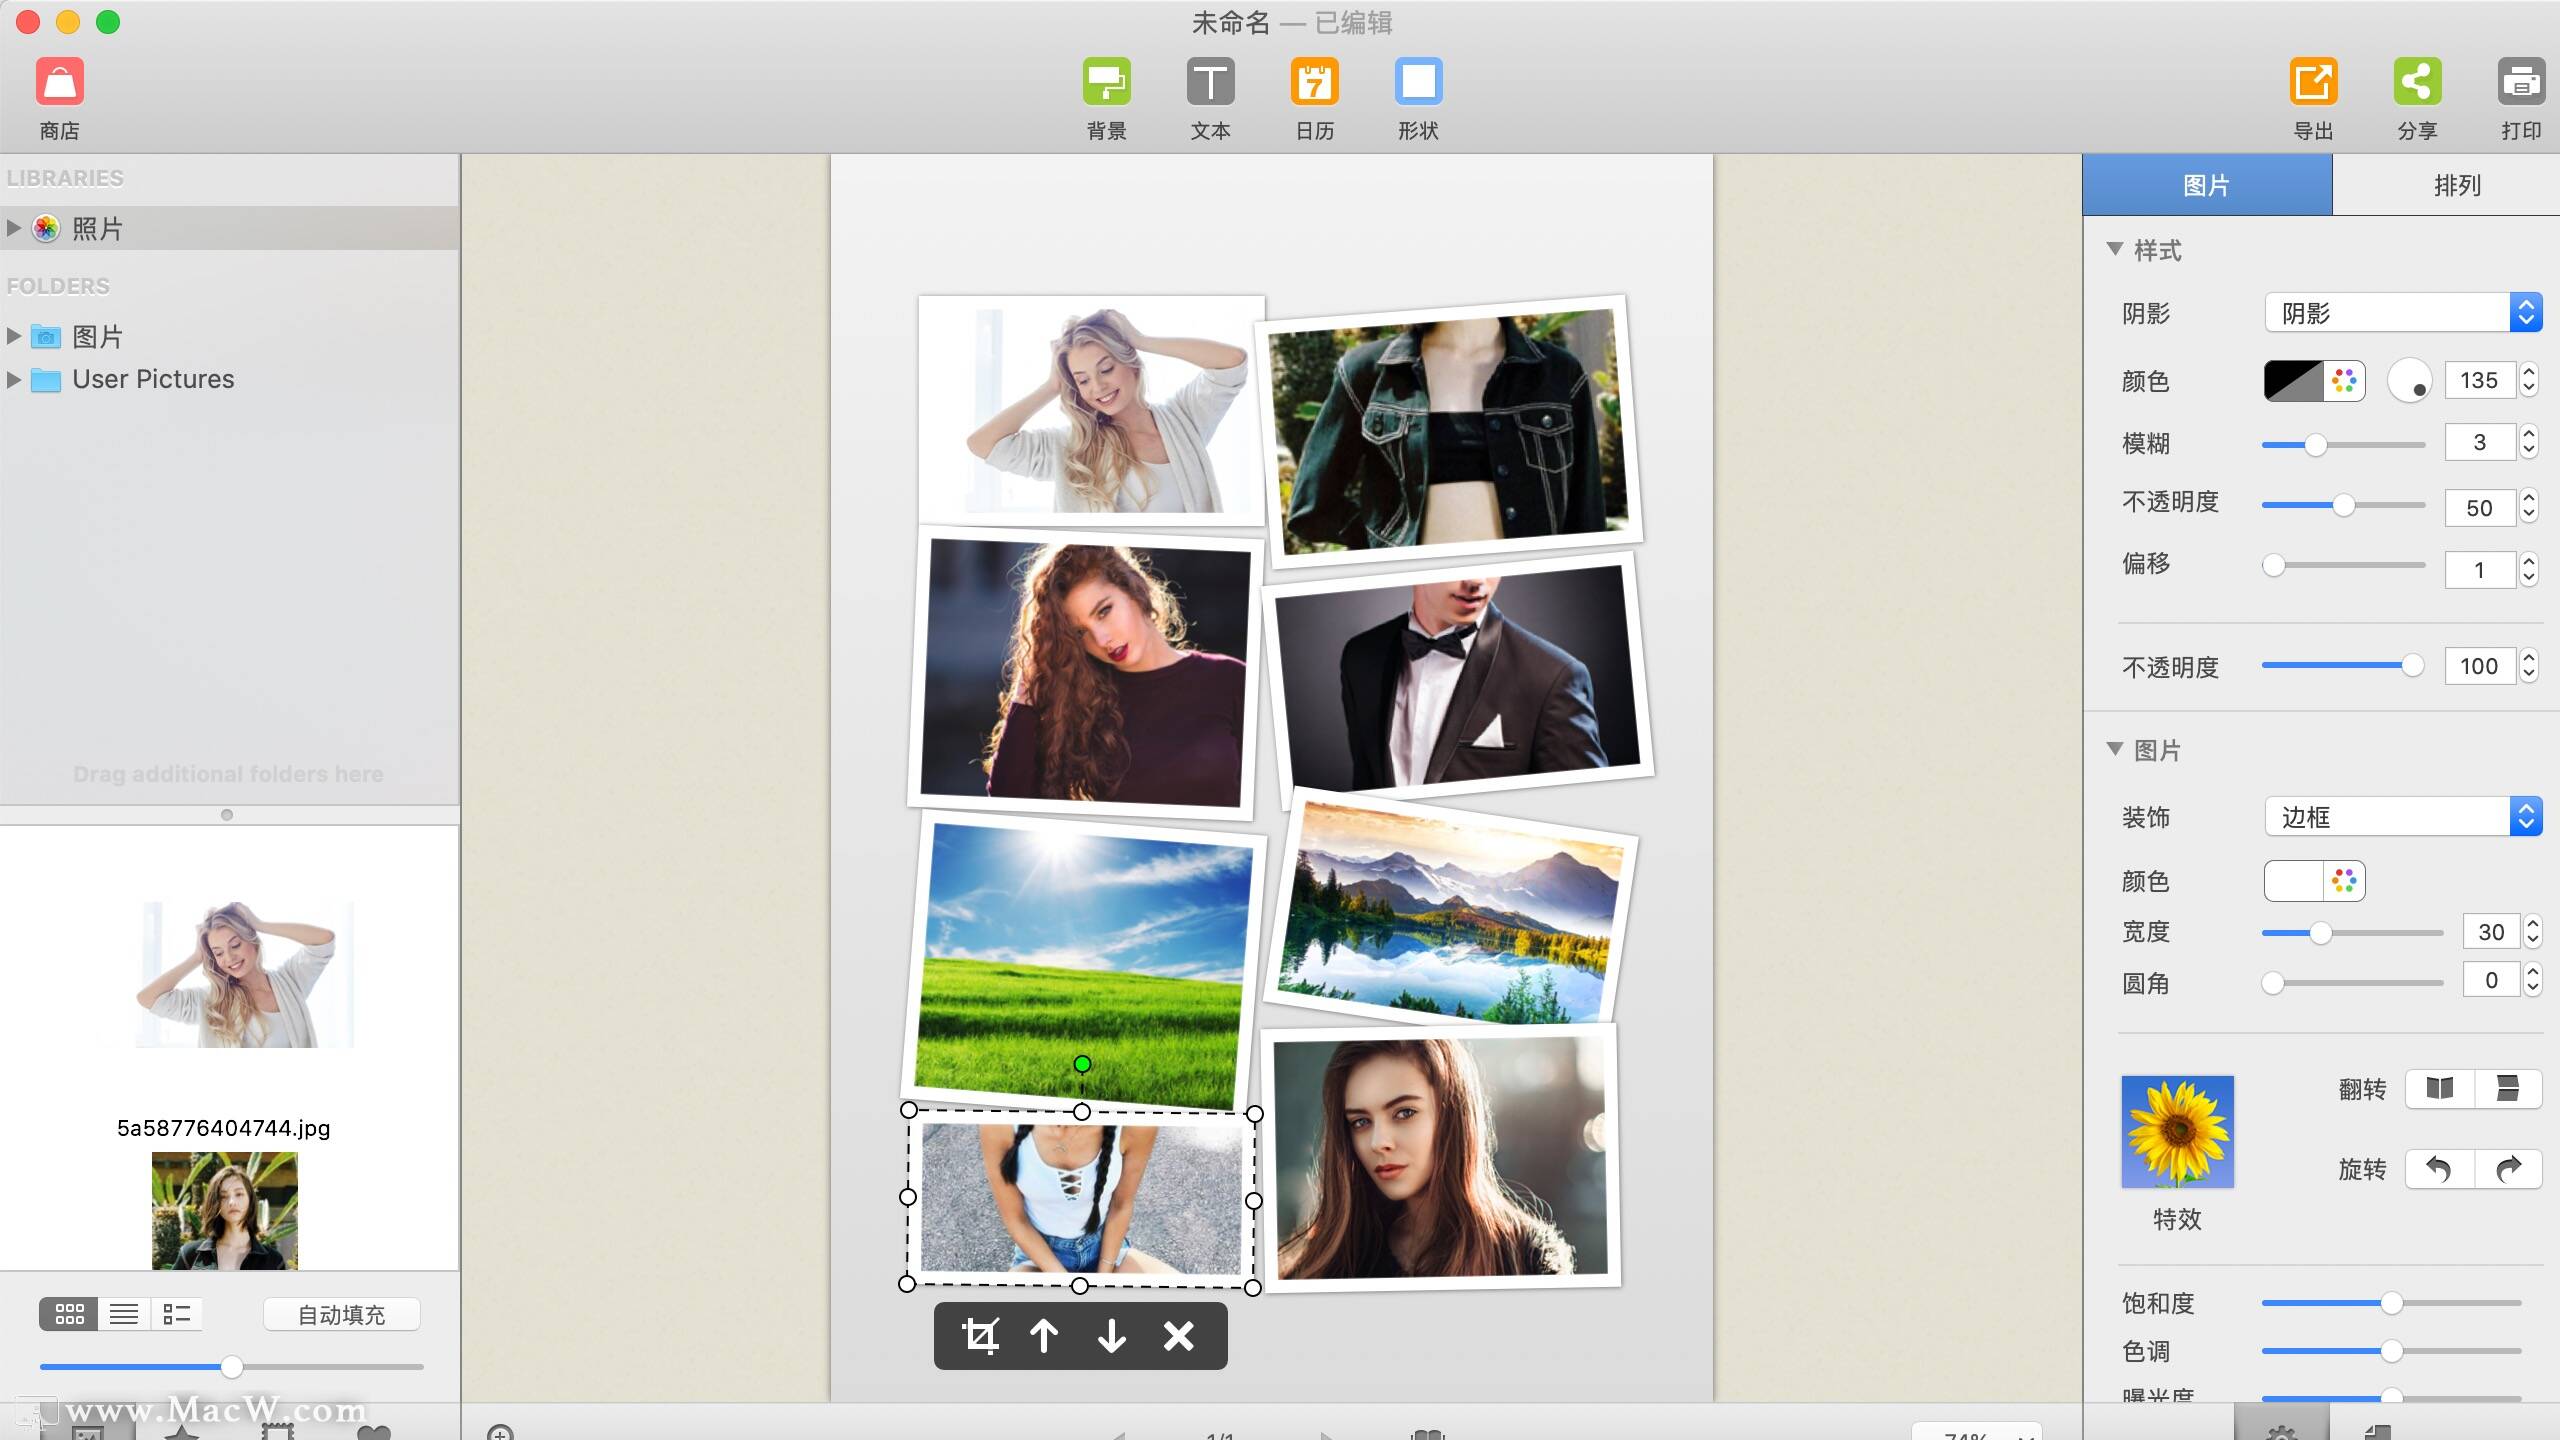
Task: Open the 阴影 shadow style dropdown
Action: [2400, 313]
